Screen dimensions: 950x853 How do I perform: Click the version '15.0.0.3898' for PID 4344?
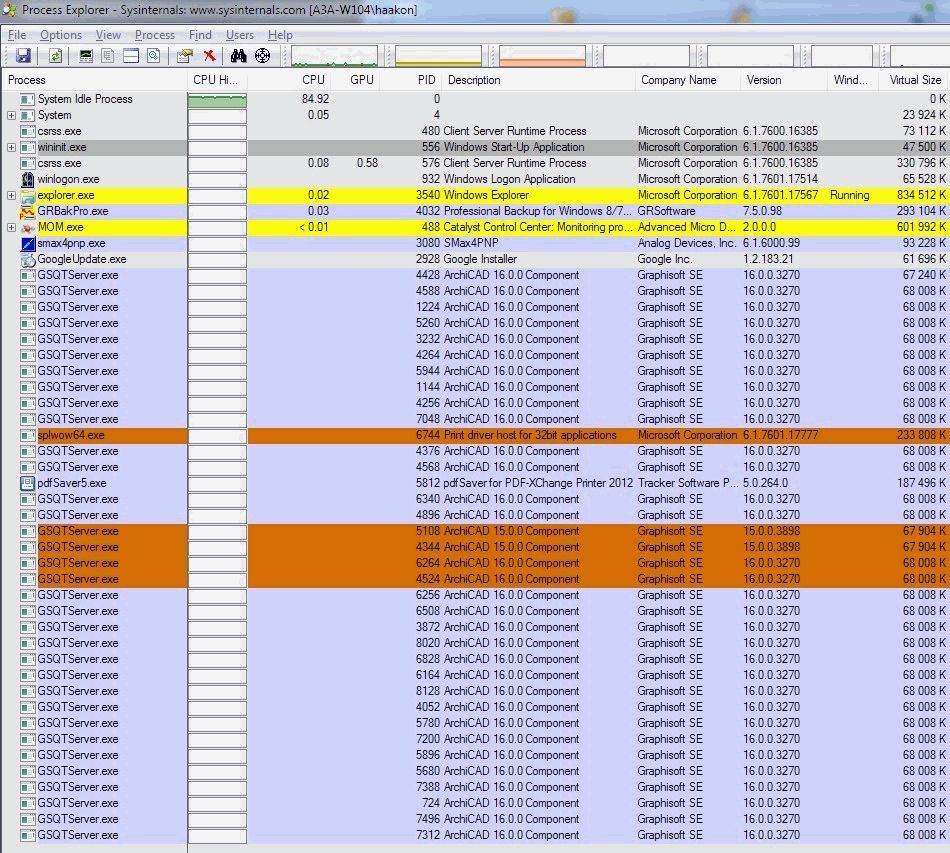click(x=771, y=547)
